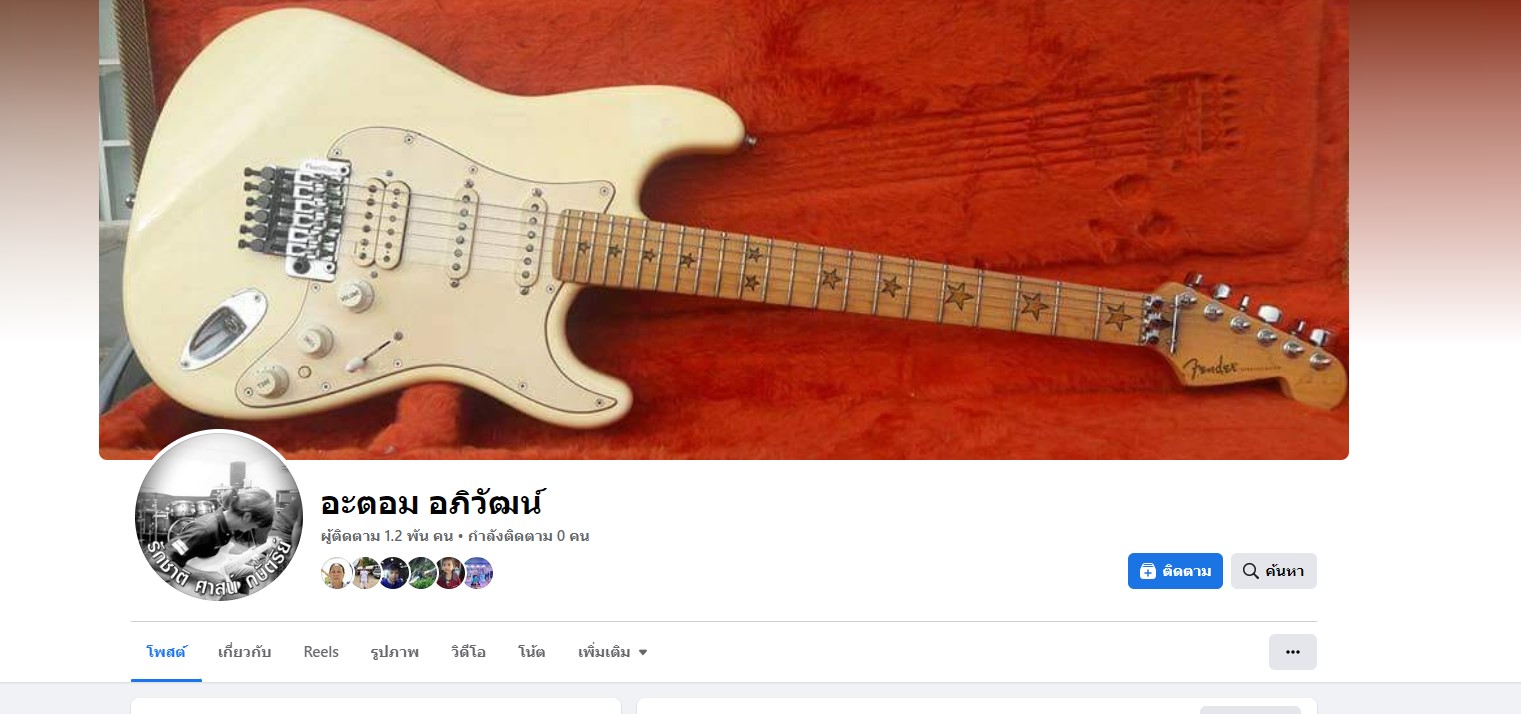Click the purple stage follower avatar
The width and height of the screenshot is (1521, 714).
point(478,573)
